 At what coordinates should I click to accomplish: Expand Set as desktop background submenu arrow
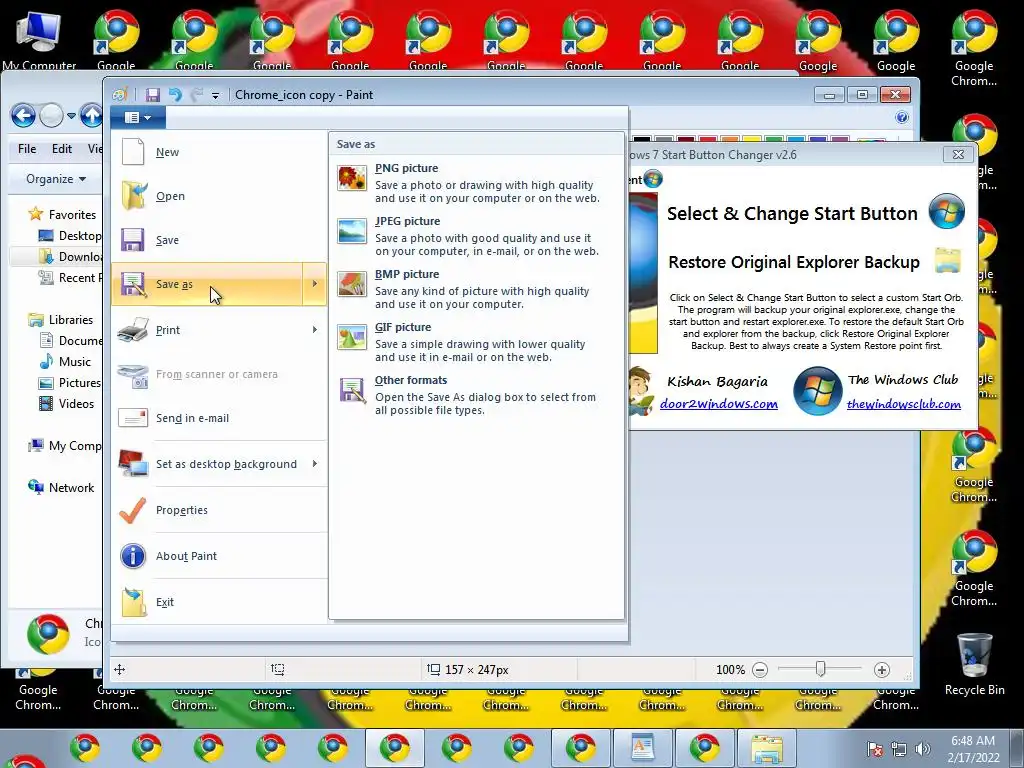coord(315,464)
